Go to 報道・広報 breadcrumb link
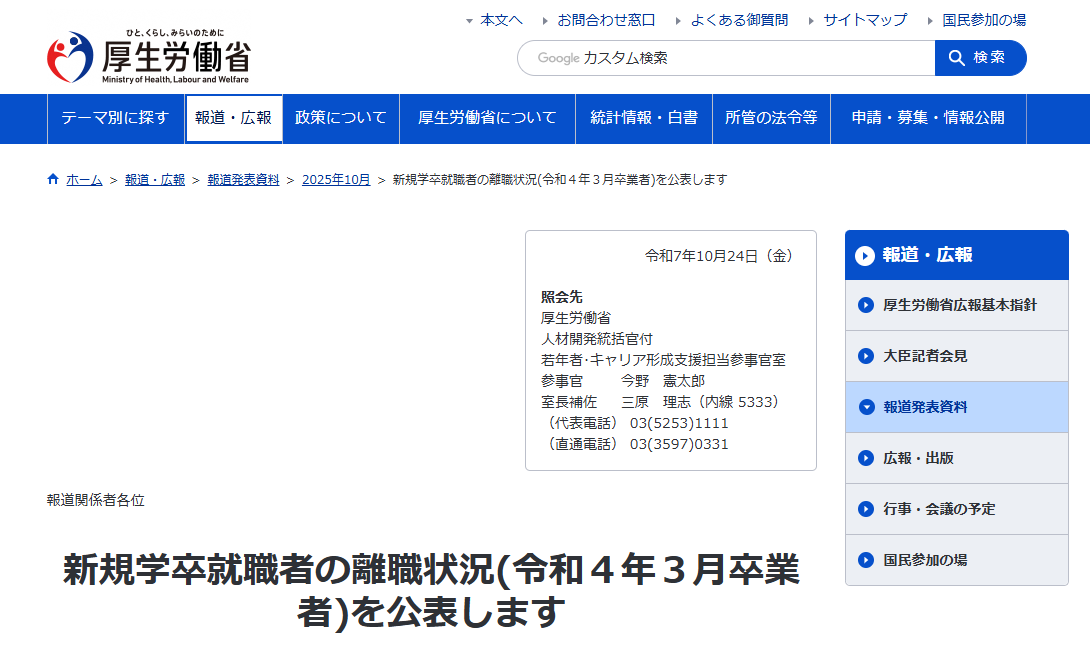This screenshot has width=1090, height=645. pos(155,180)
